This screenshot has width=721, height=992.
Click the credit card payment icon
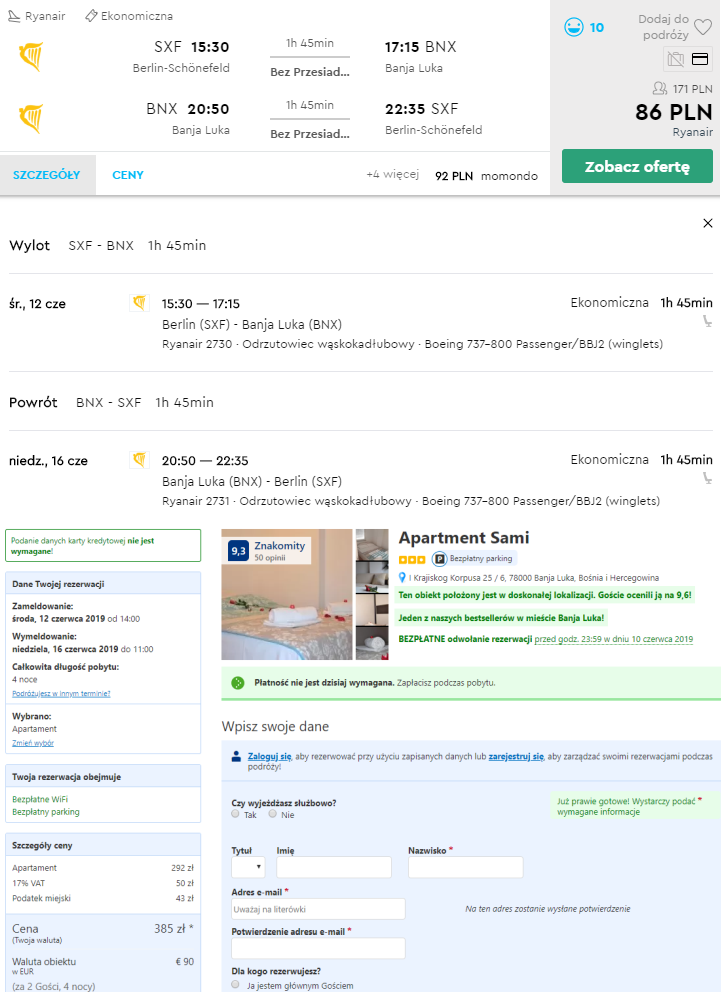click(x=699, y=59)
